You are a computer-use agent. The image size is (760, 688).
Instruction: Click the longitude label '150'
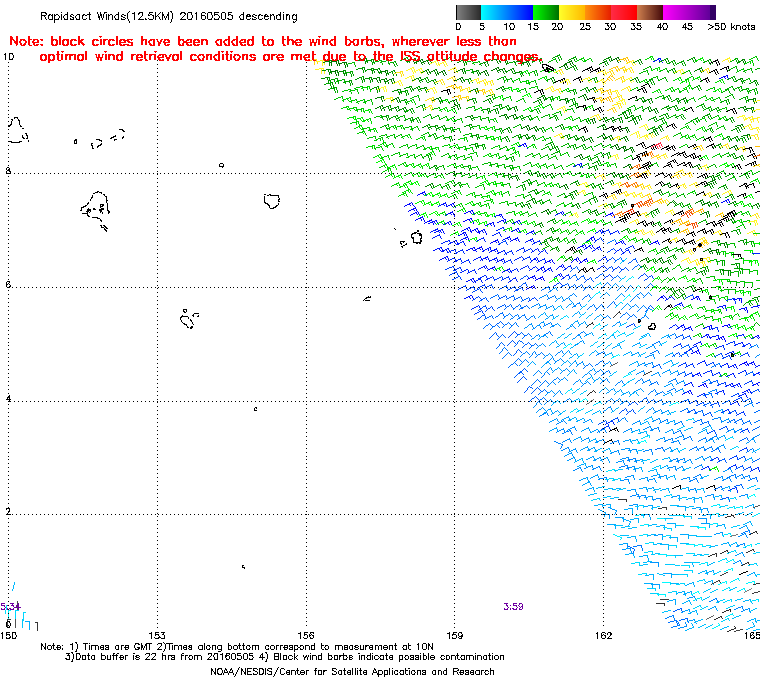9,635
